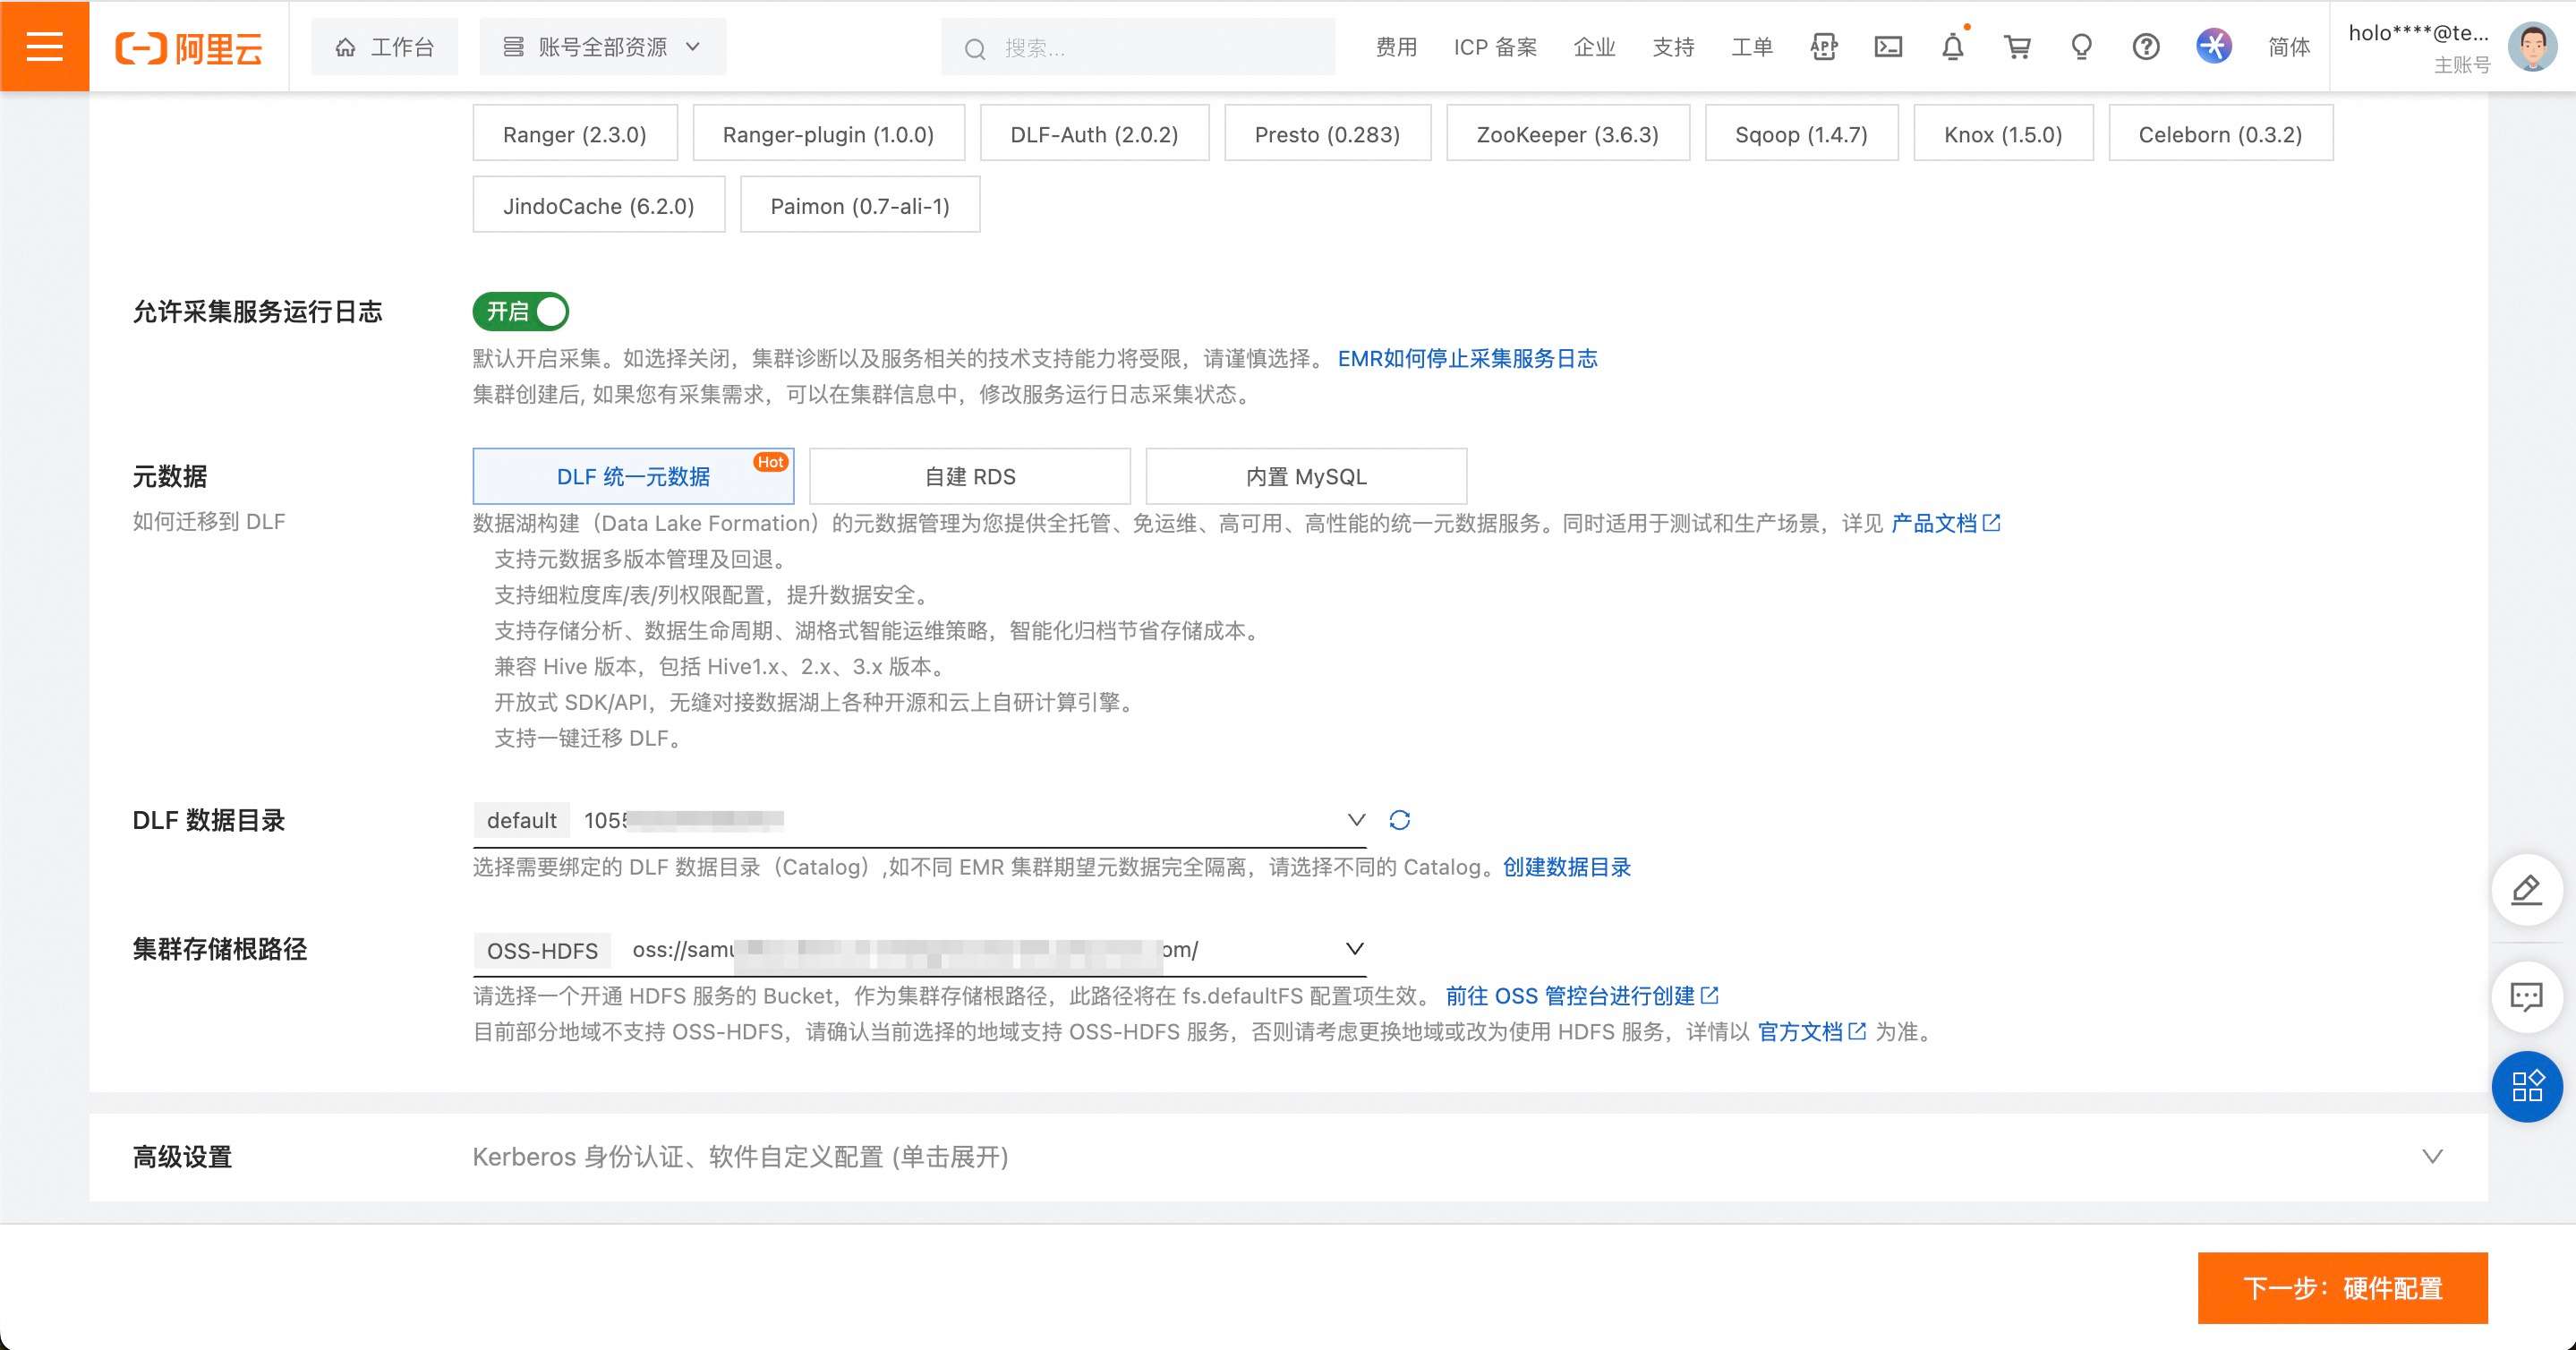Refresh the DLF data catalog list
Viewport: 2576px width, 1350px height.
1399,820
